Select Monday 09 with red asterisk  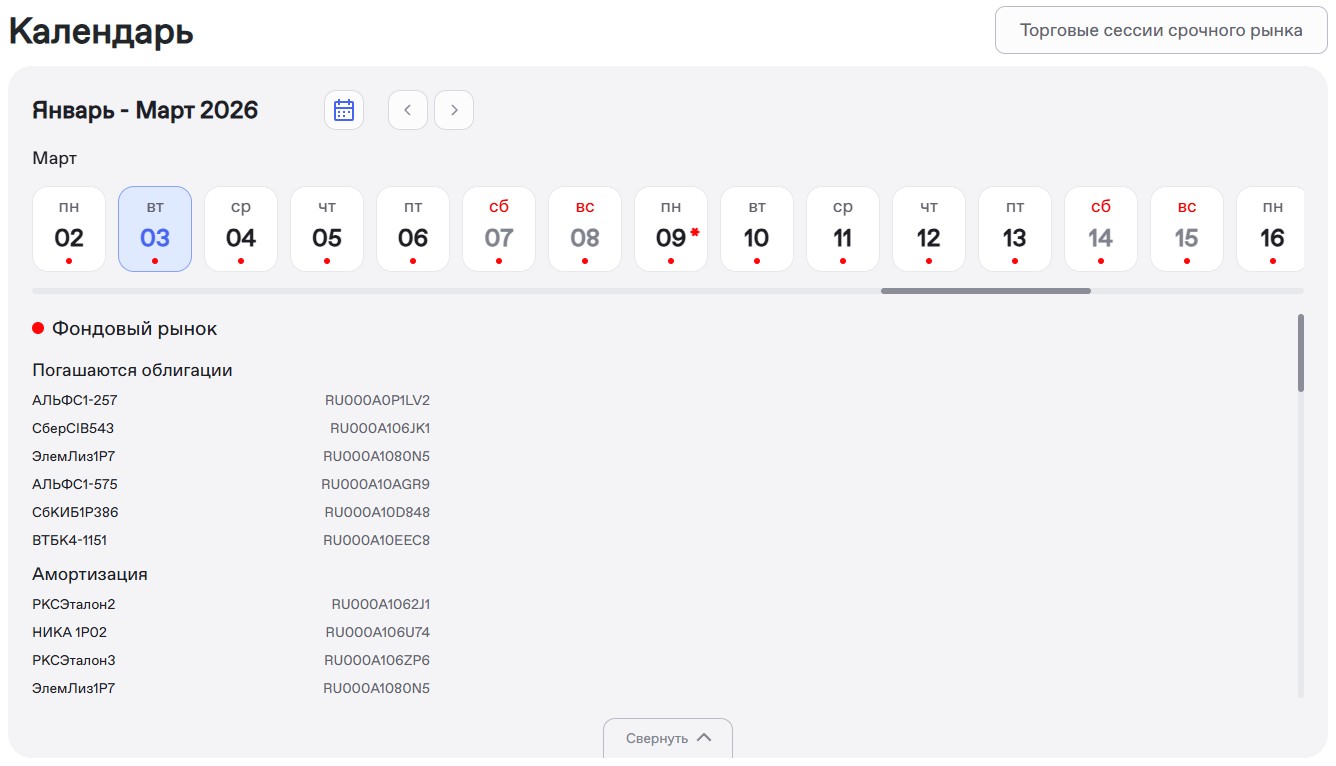click(x=671, y=229)
